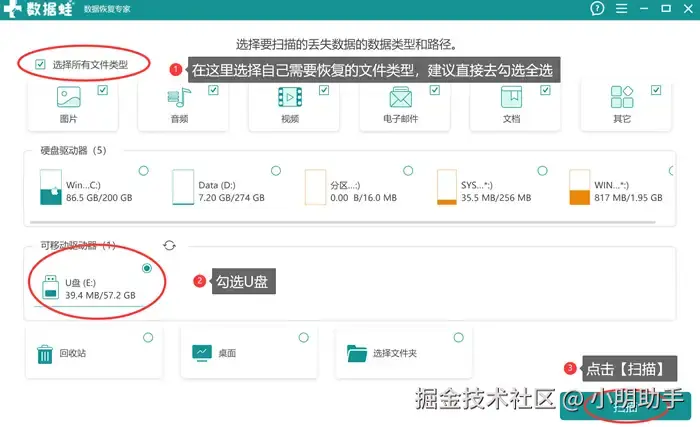
Task: Refresh the removable drives list
Action: click(x=169, y=245)
